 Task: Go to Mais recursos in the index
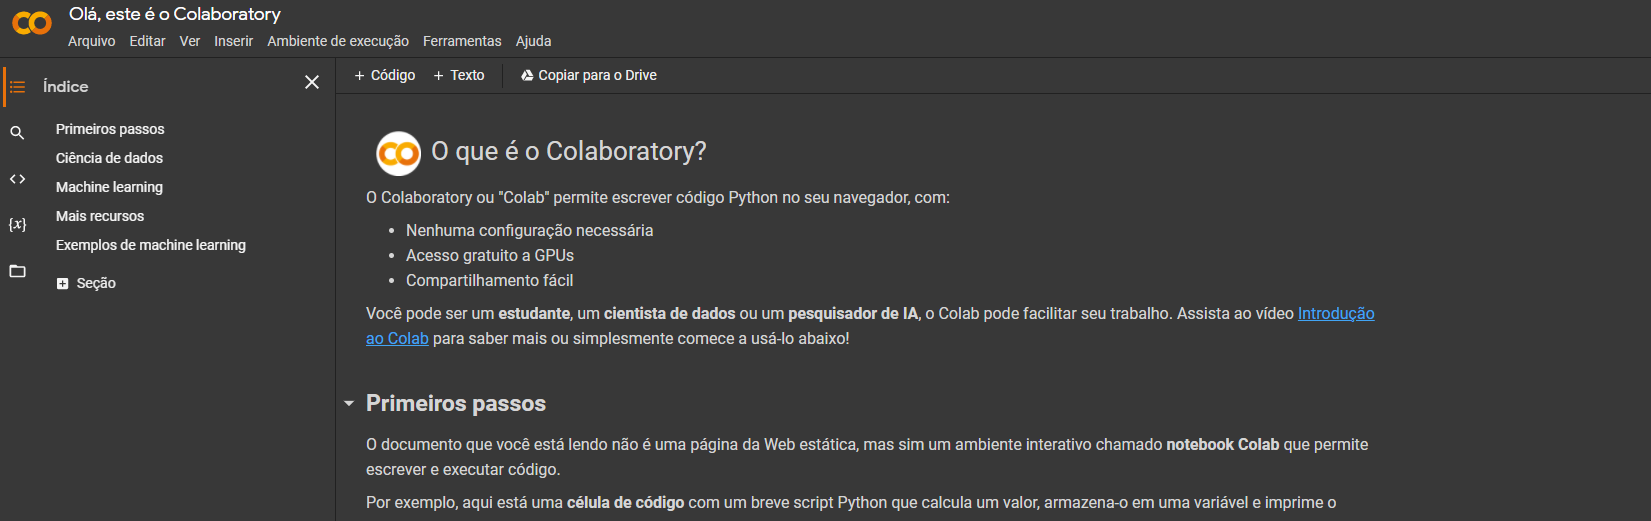tap(100, 216)
